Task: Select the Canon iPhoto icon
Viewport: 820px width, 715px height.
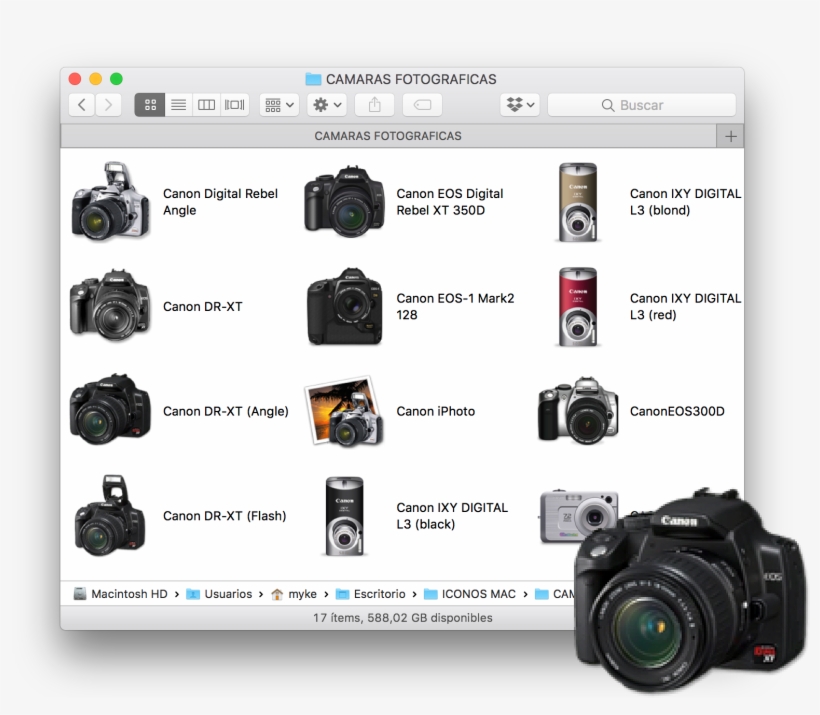Action: click(345, 411)
